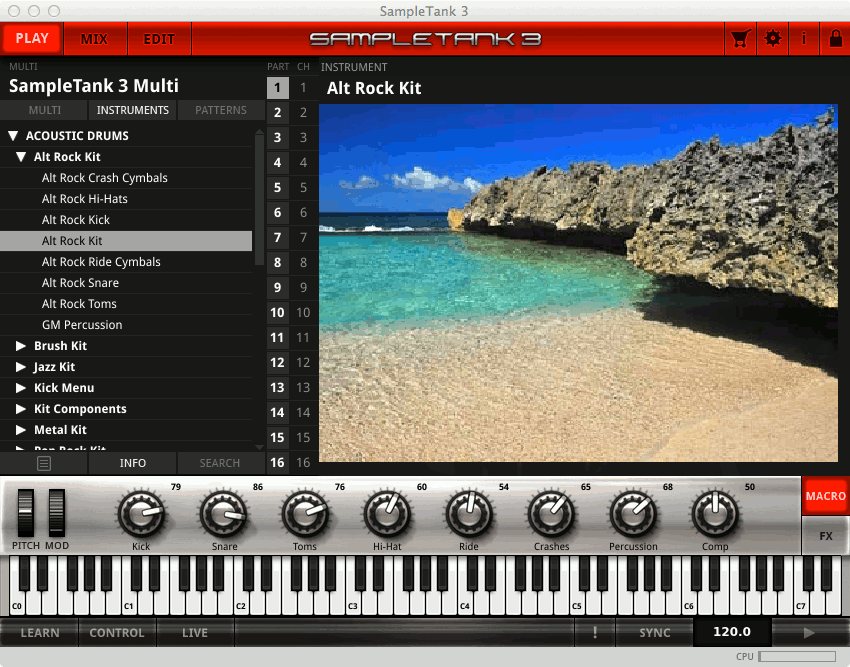Image resolution: width=850 pixels, height=667 pixels.
Task: Expand the Jazz Kit folder
Action: pos(21,367)
